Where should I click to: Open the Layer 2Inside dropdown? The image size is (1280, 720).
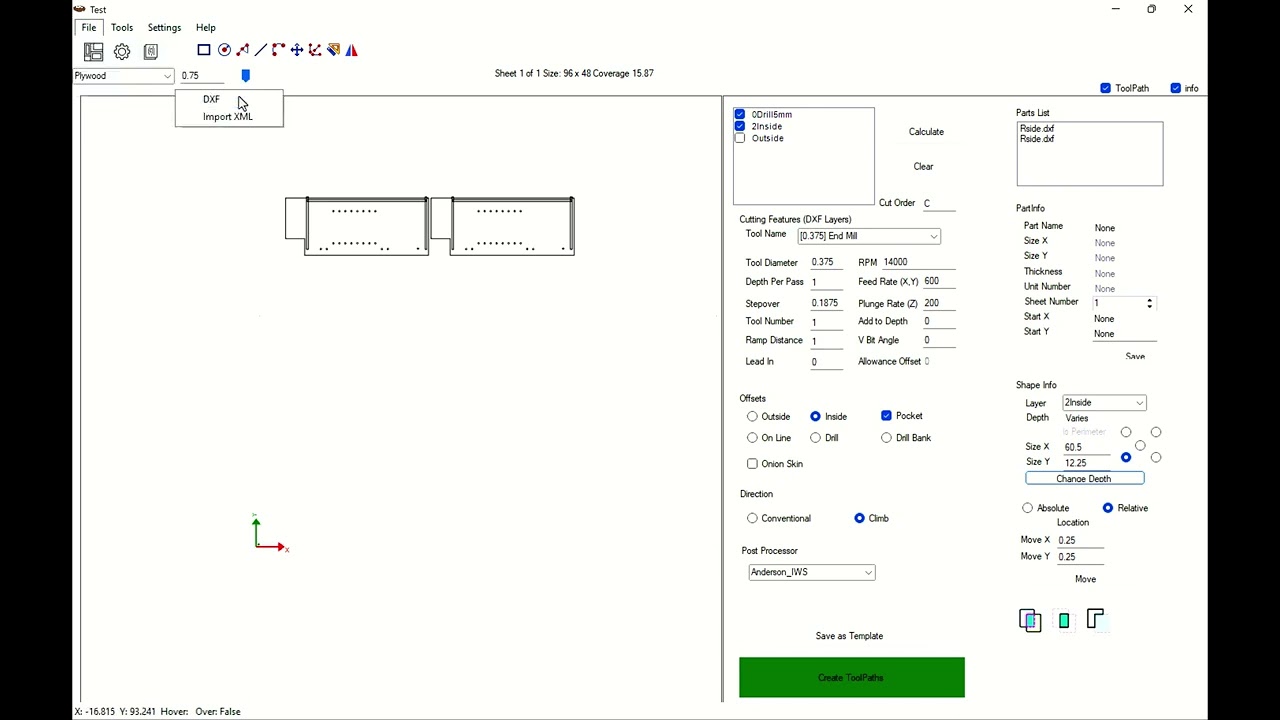[1104, 403]
